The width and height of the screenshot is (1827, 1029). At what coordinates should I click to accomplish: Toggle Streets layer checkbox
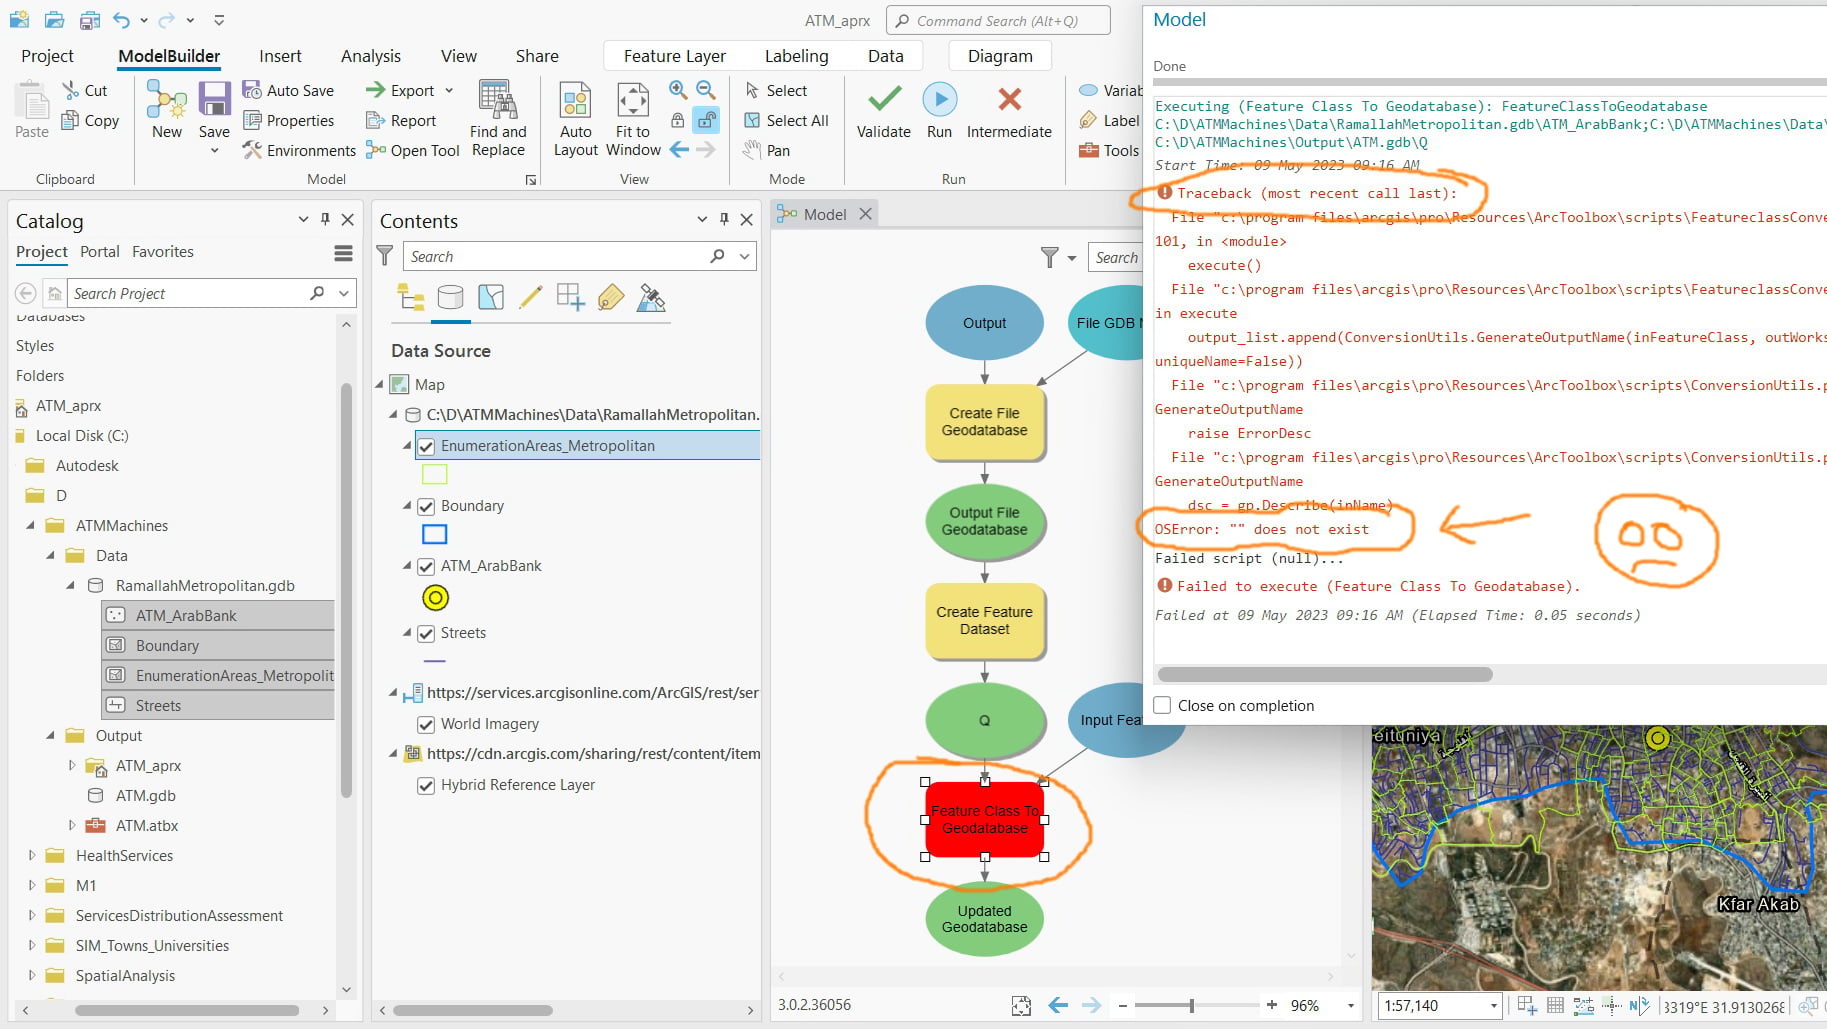(426, 633)
